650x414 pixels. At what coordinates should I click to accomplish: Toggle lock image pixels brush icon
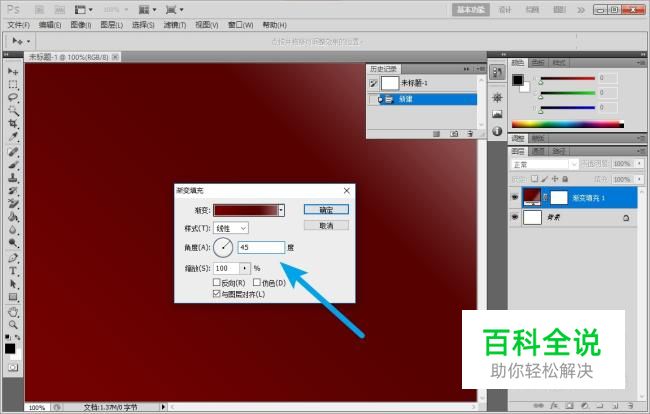[x=545, y=179]
